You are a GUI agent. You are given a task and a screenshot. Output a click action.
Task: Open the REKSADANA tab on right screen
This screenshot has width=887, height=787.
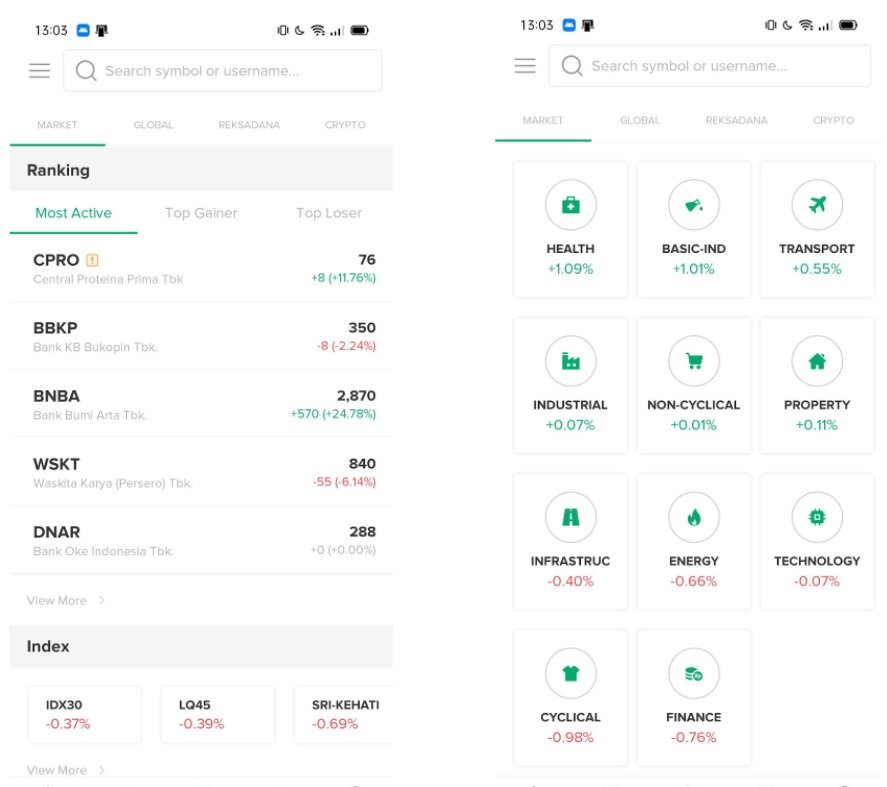737,120
